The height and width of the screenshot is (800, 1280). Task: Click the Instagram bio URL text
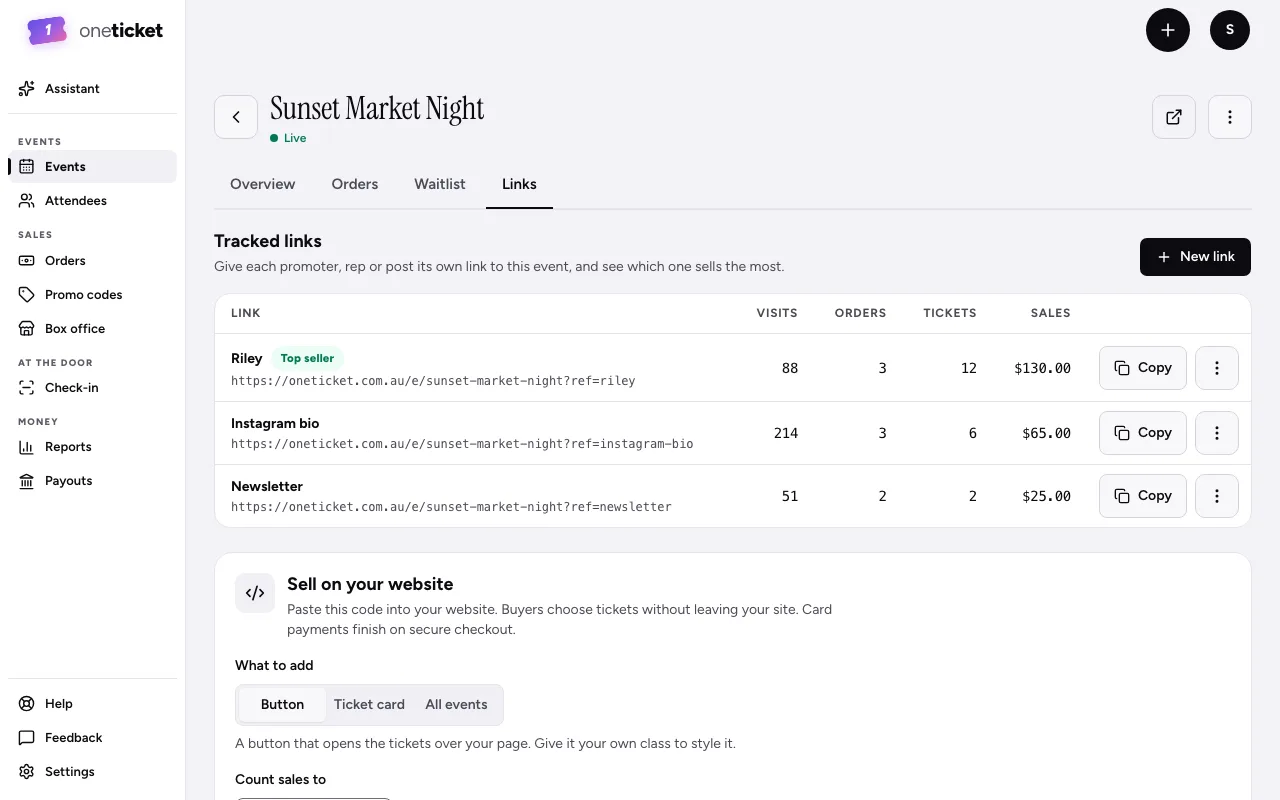tap(462, 444)
